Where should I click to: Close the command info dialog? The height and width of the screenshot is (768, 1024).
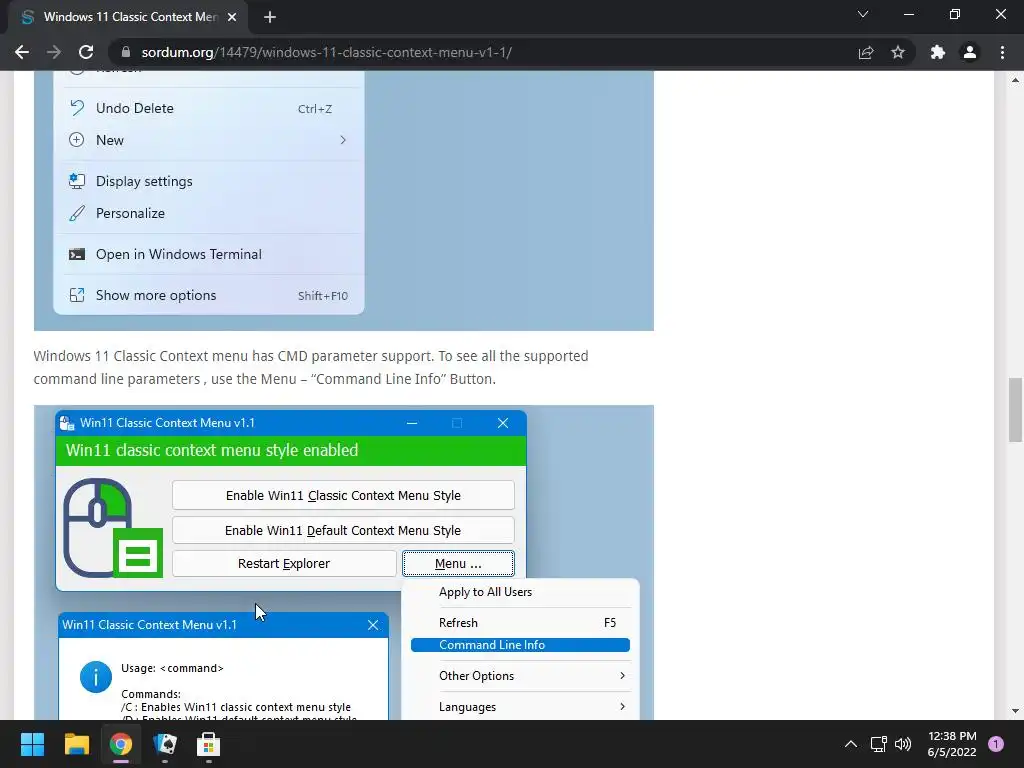click(x=373, y=625)
